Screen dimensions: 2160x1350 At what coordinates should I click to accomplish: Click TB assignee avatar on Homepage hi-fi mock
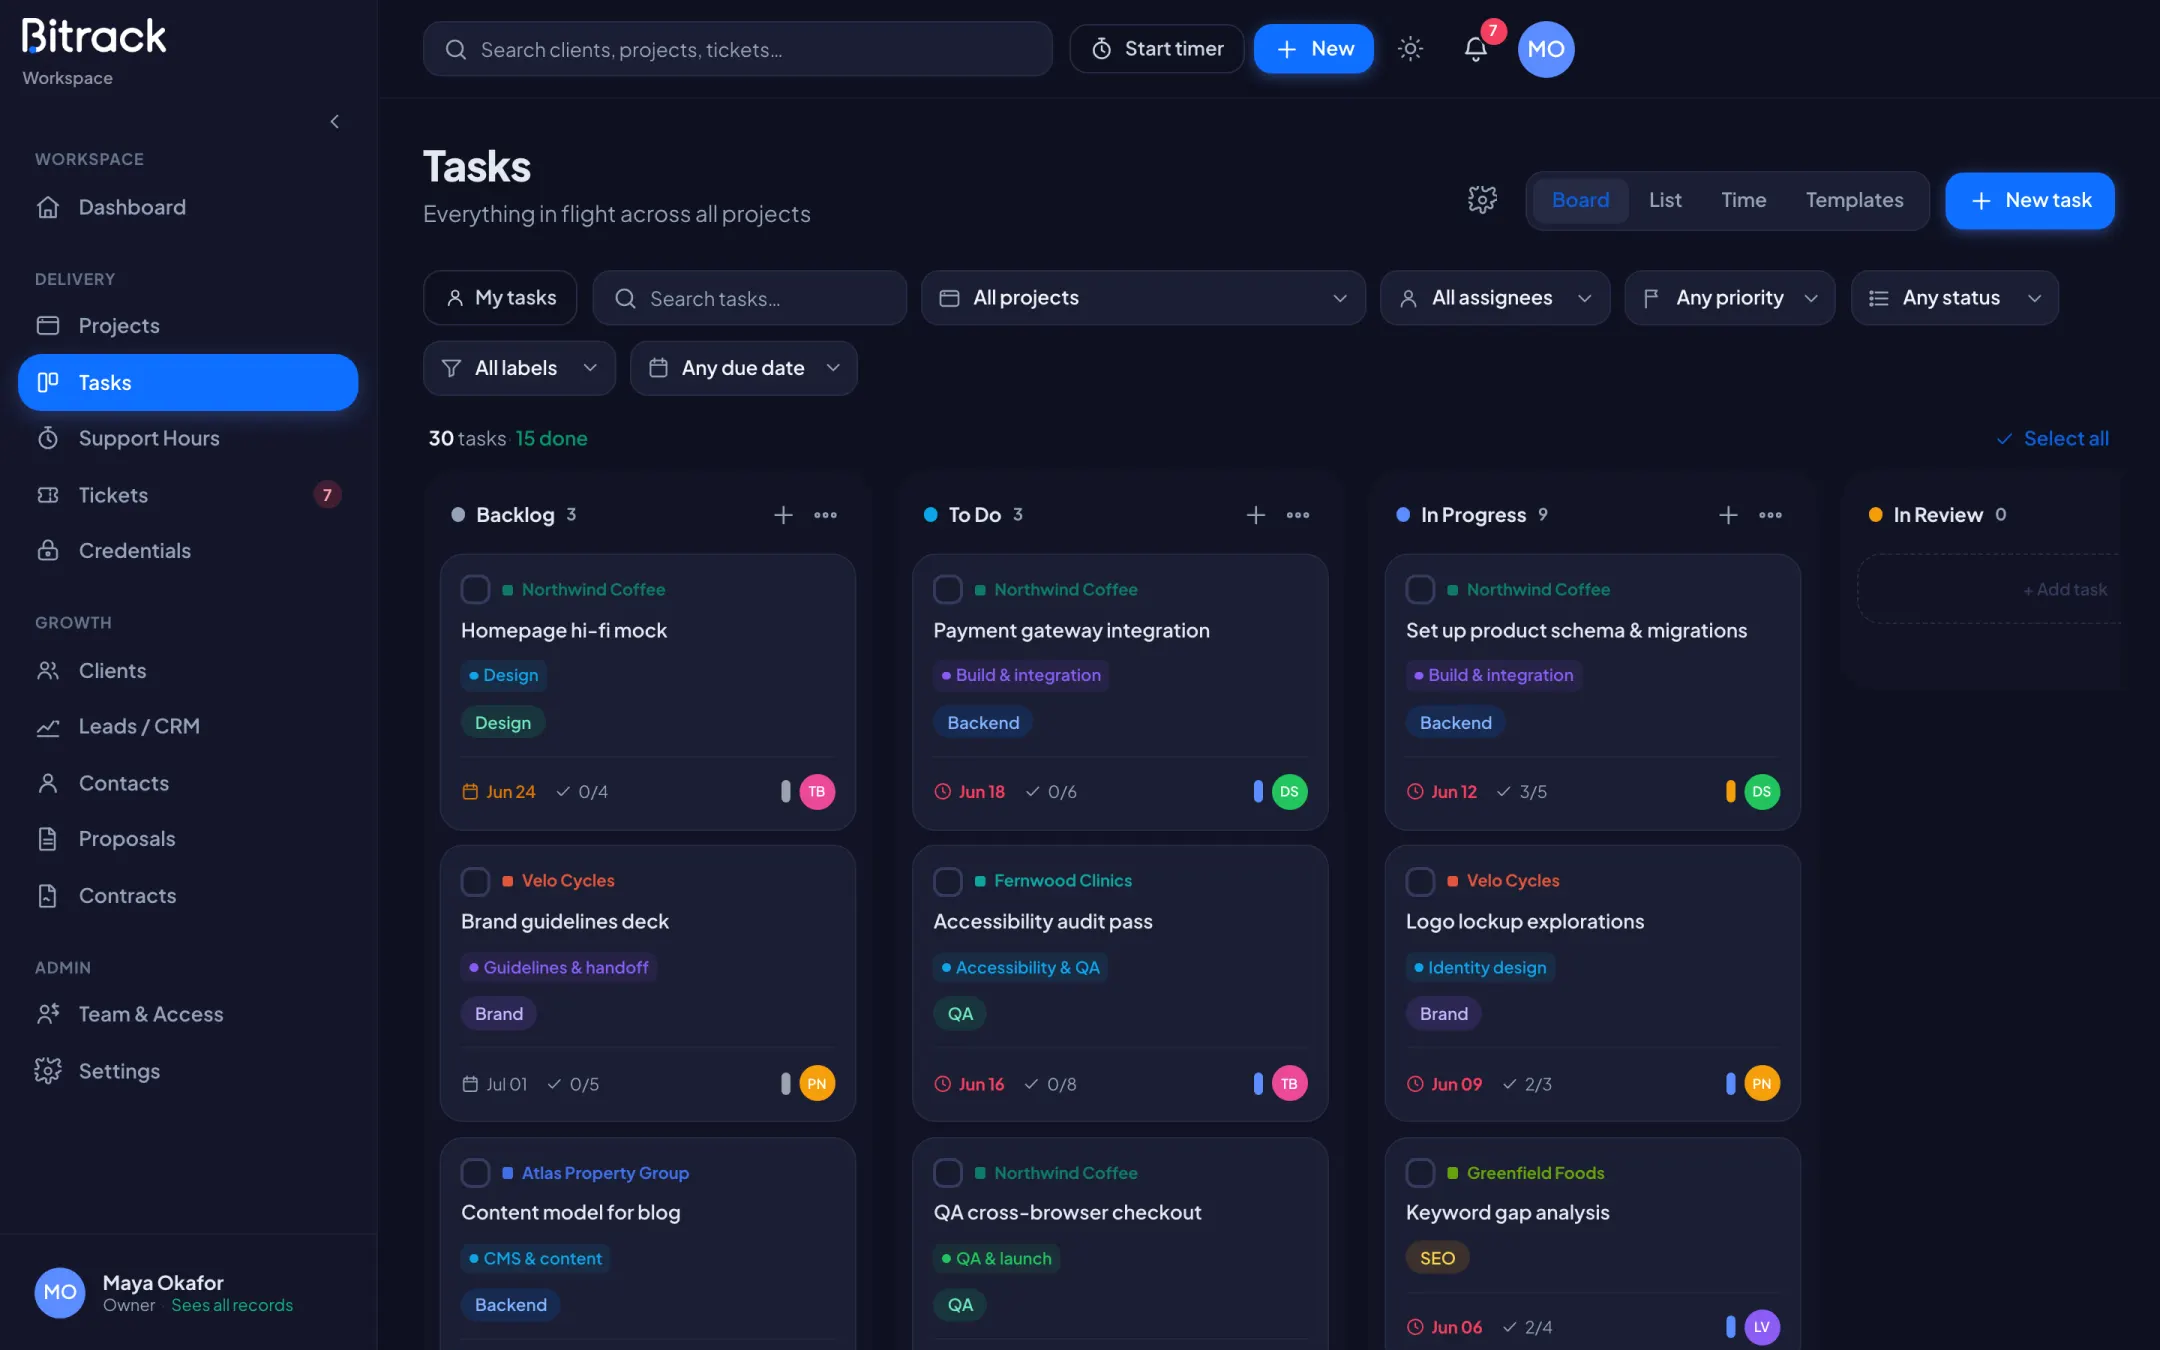click(817, 792)
